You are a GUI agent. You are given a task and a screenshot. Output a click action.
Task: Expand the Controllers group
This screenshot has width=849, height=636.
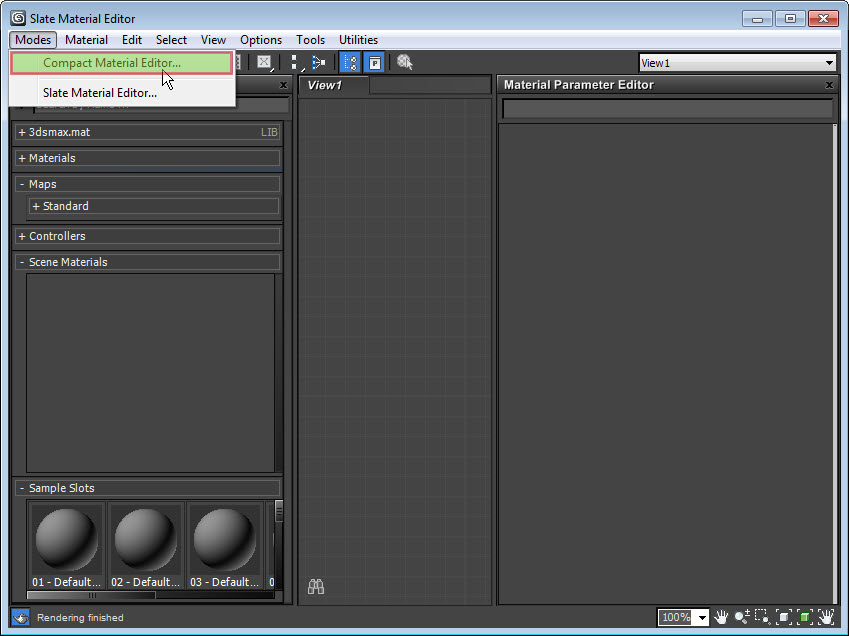click(22, 236)
